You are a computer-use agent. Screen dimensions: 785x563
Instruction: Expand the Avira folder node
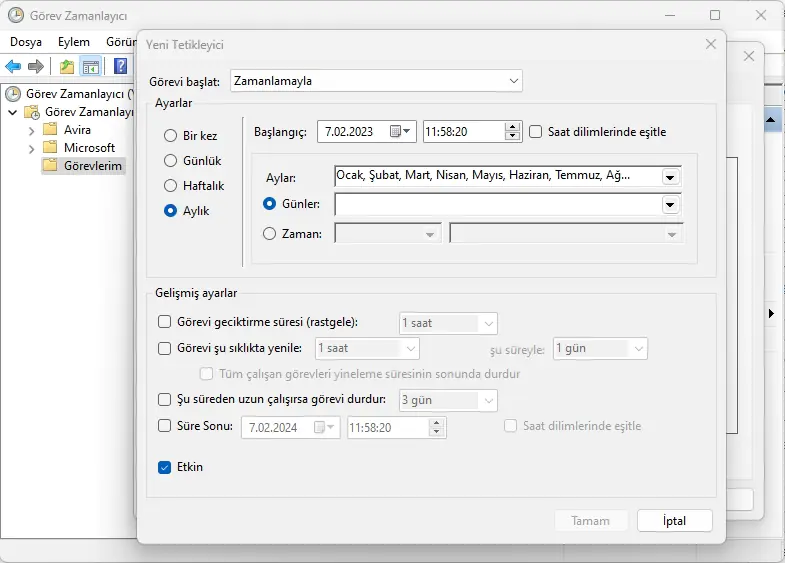[31, 130]
